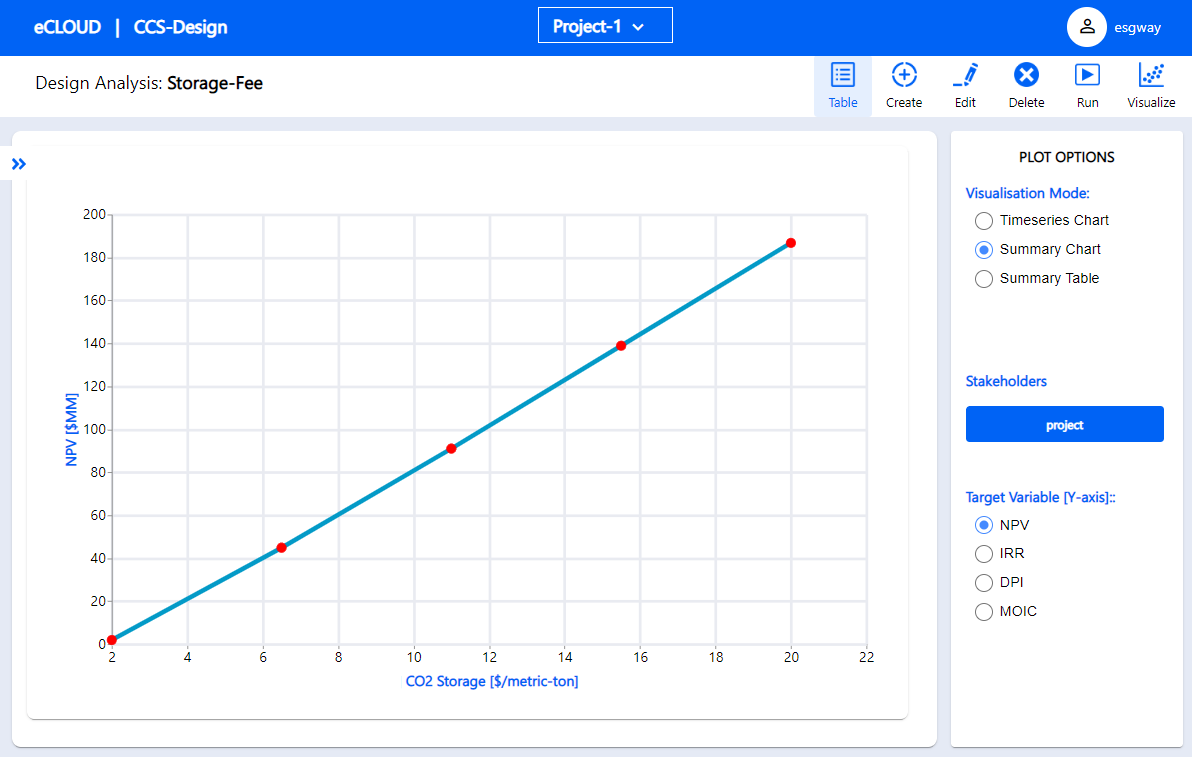Click the esgway user avatar icon

point(1086,27)
